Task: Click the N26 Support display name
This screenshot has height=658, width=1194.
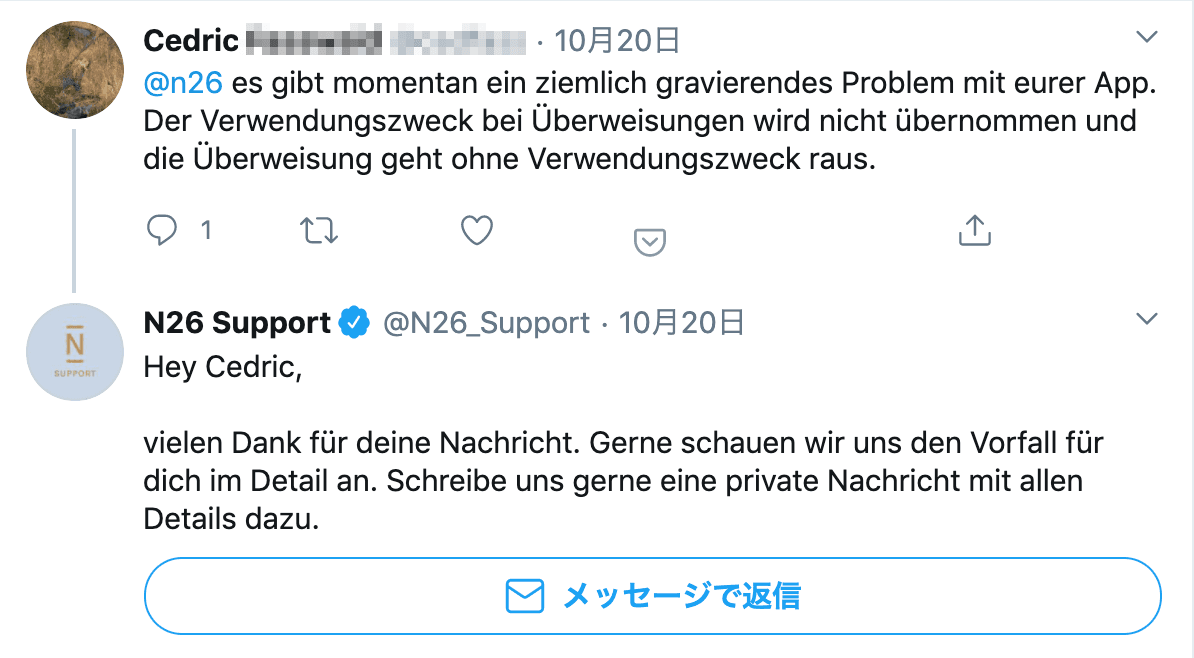Action: tap(237, 323)
